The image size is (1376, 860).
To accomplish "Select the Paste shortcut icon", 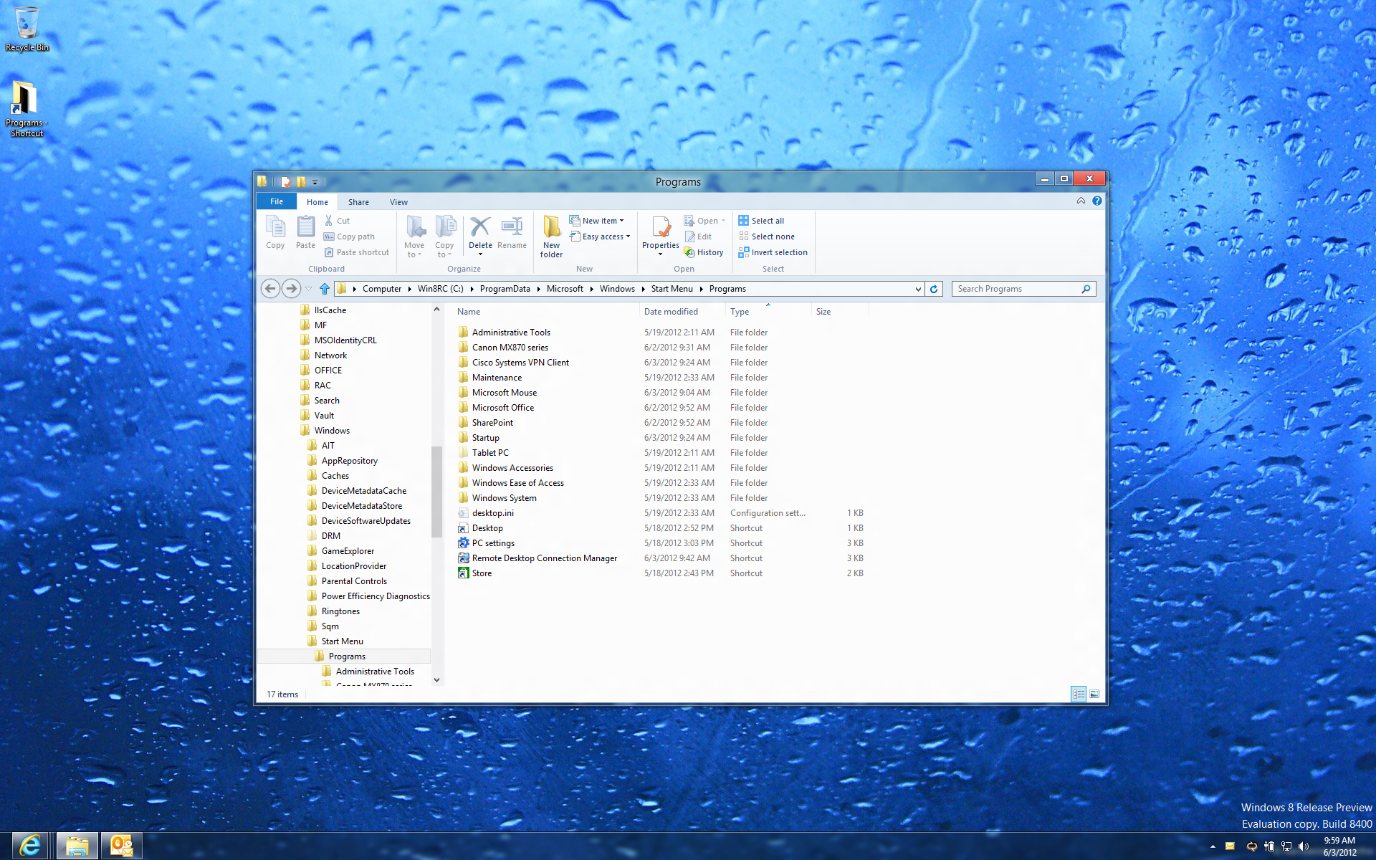I will [x=356, y=252].
